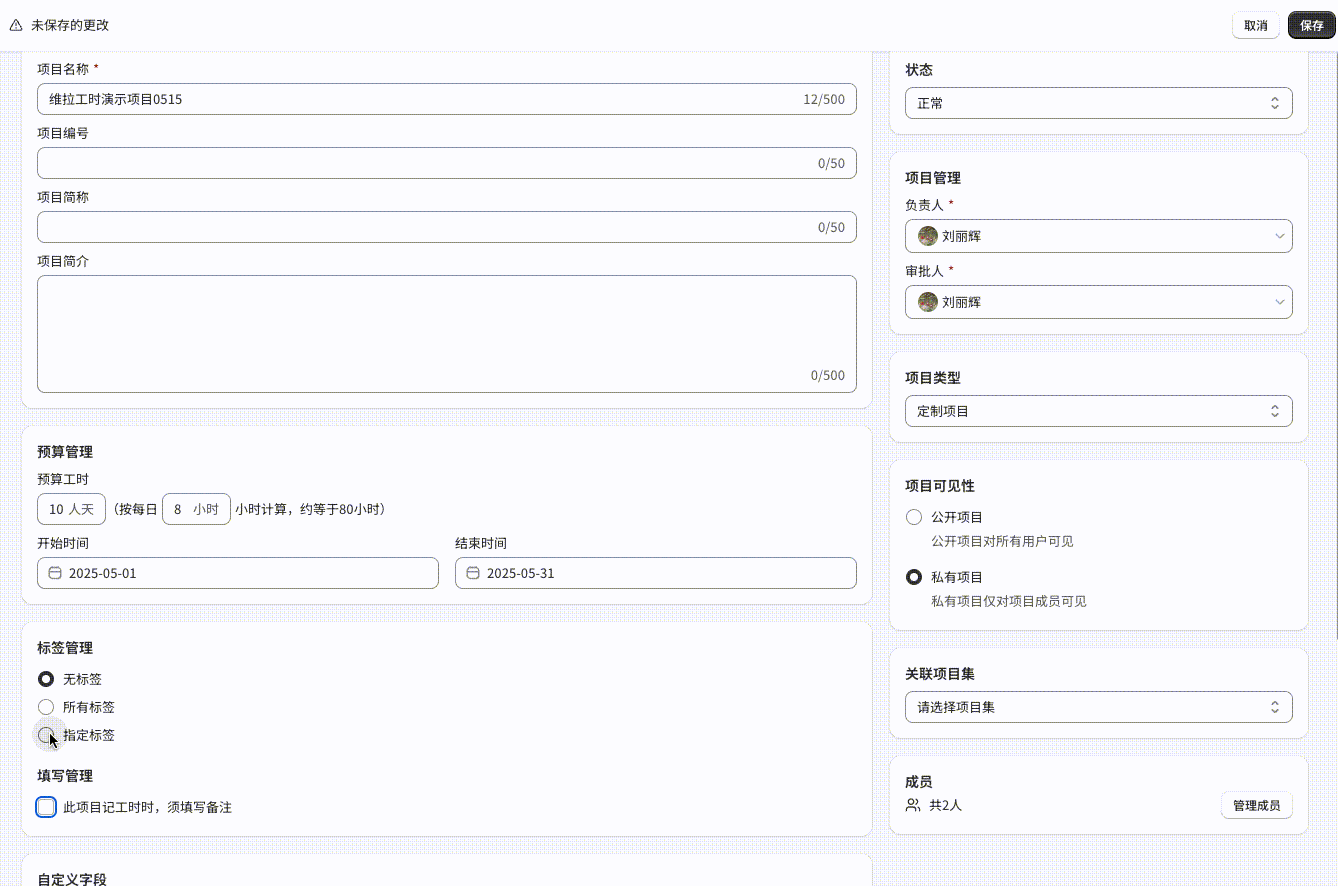
Task: Click the 项目简称 input field
Action: tap(447, 227)
